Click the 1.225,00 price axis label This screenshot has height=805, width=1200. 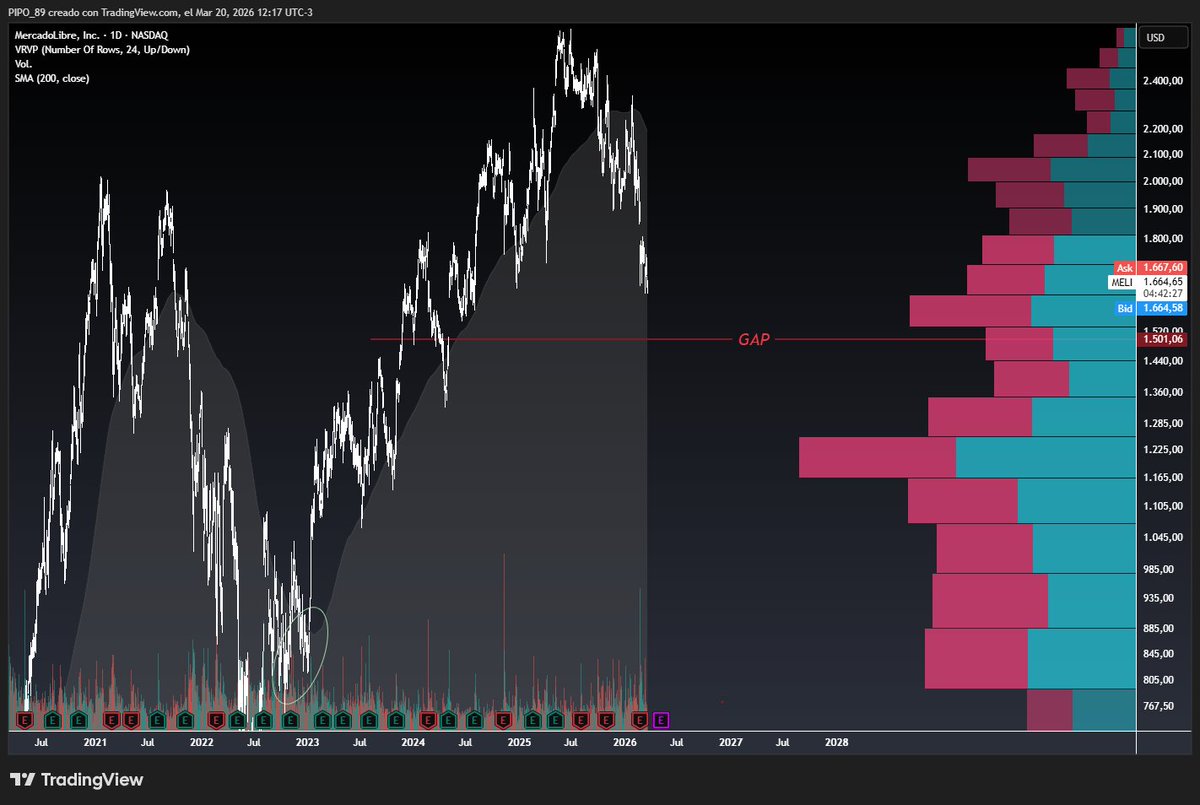(1163, 450)
